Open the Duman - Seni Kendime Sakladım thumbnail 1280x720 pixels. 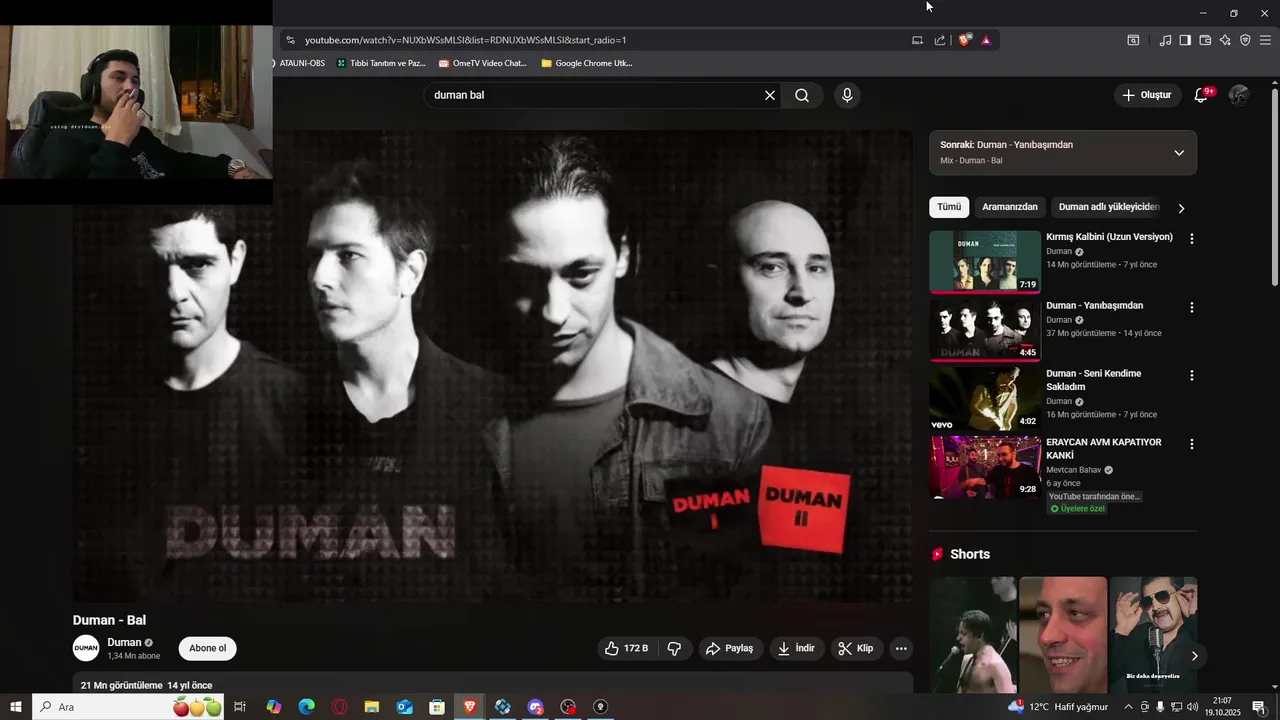pyautogui.click(x=985, y=398)
